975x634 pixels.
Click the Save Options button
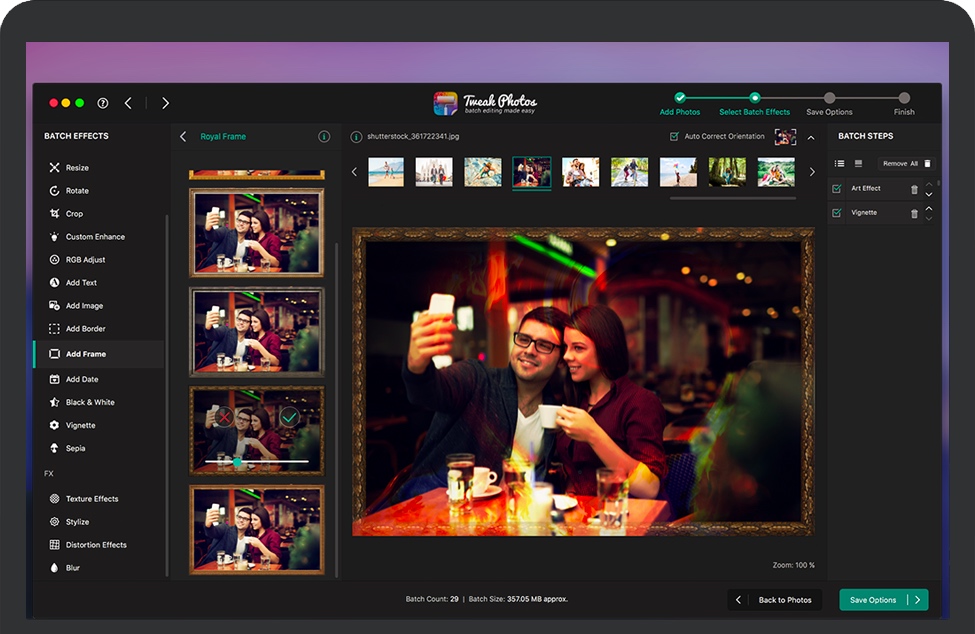[x=883, y=600]
